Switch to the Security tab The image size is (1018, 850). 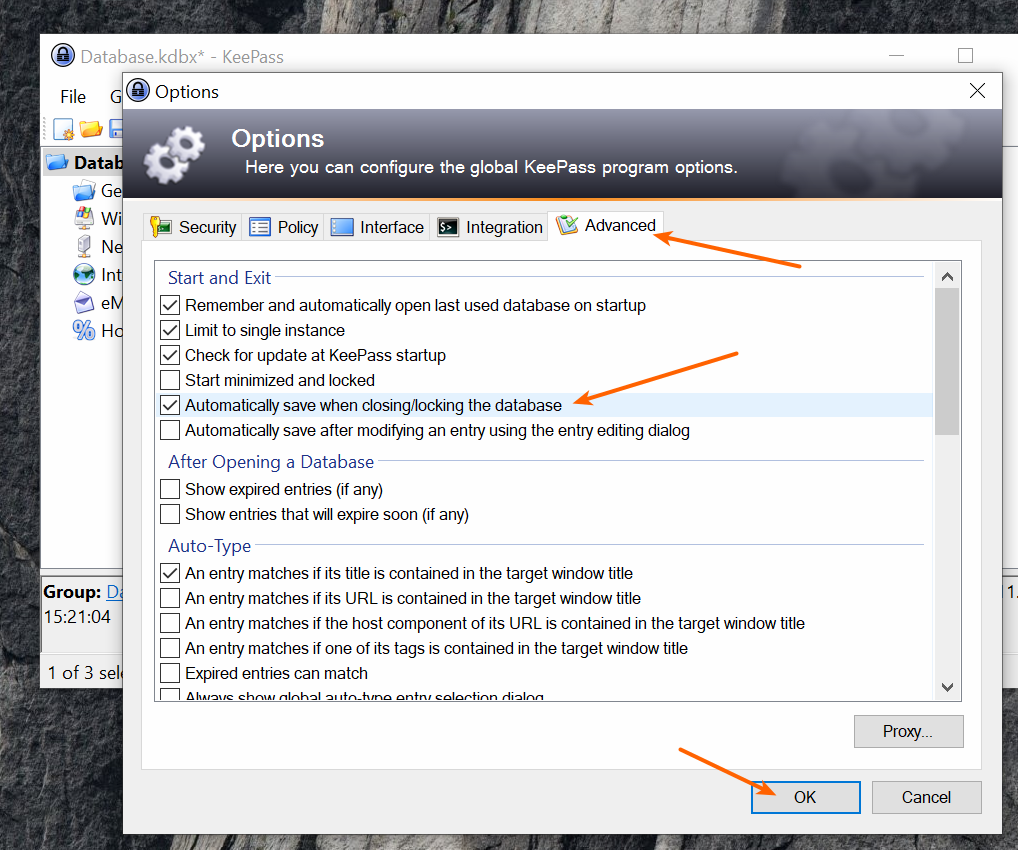pyautogui.click(x=194, y=227)
